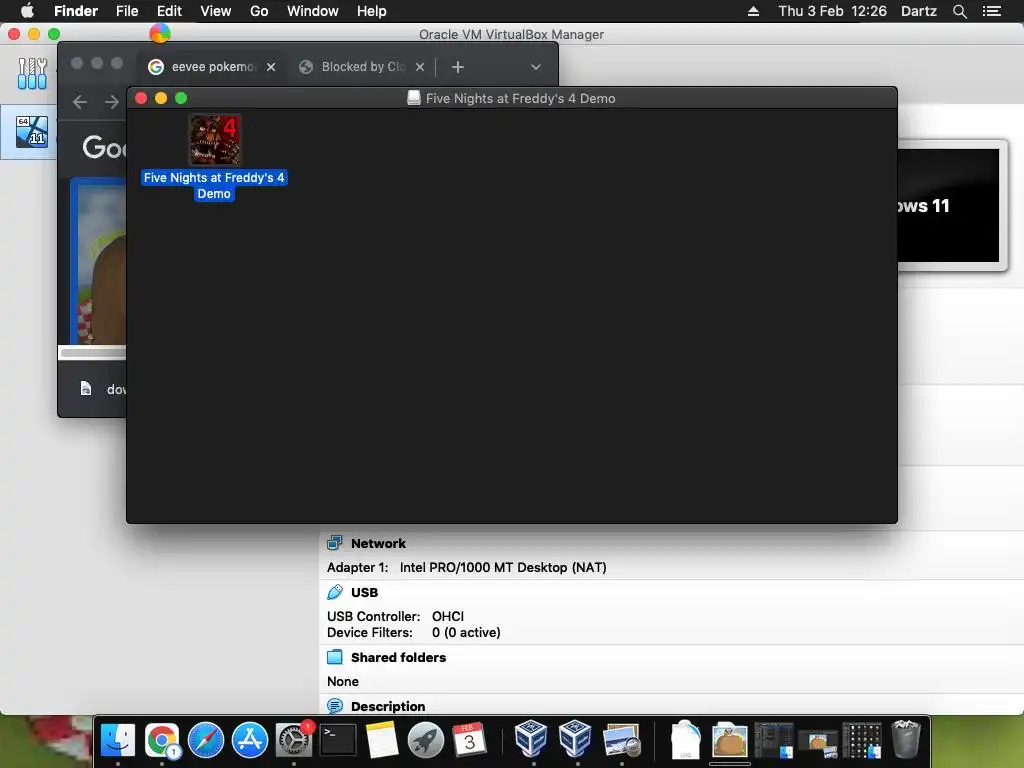
Task: Go forward in Chrome
Action: pos(112,102)
